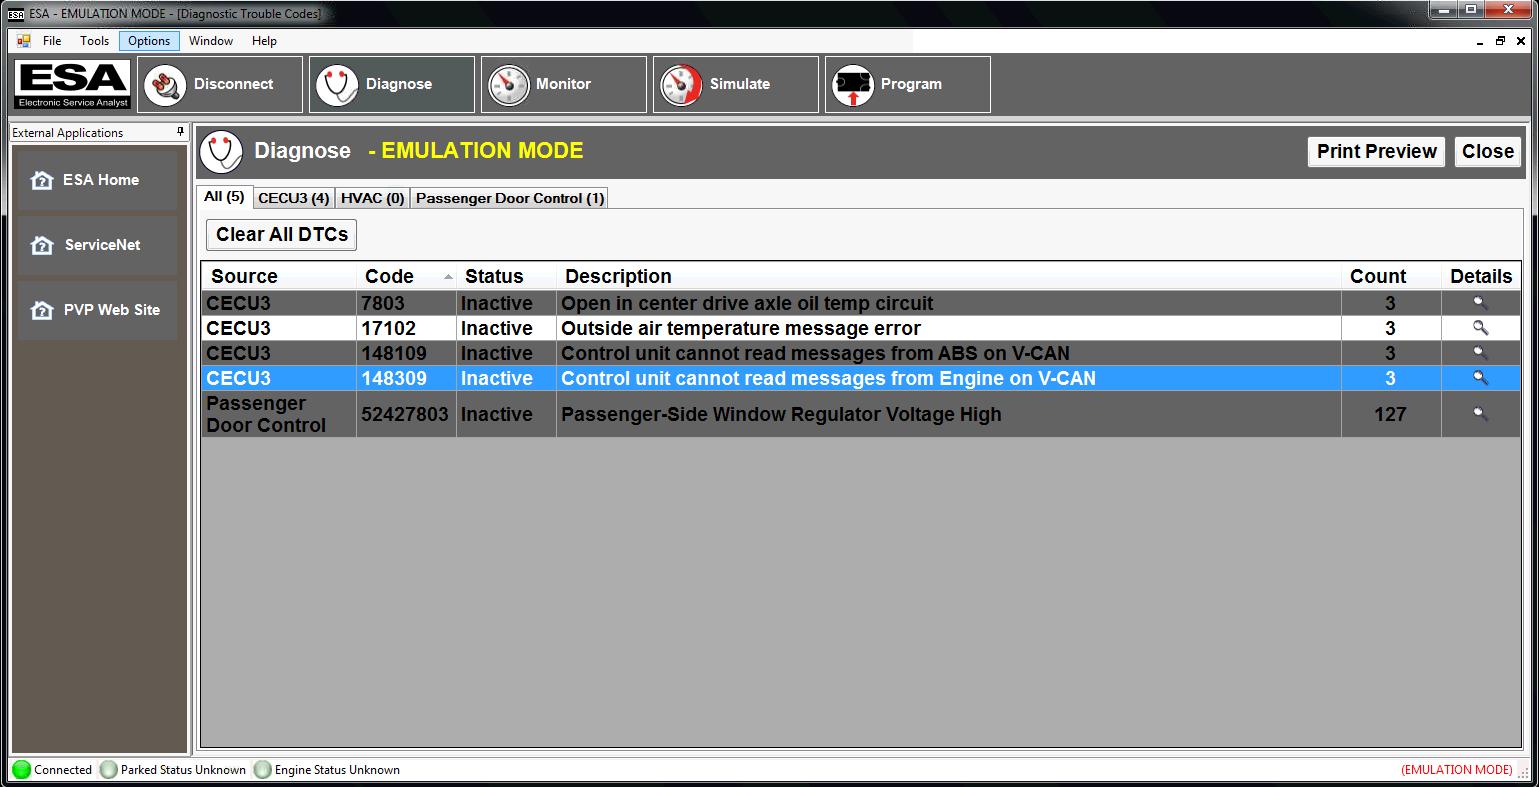Click the Description column header
The width and height of the screenshot is (1539, 787).
[x=948, y=277]
